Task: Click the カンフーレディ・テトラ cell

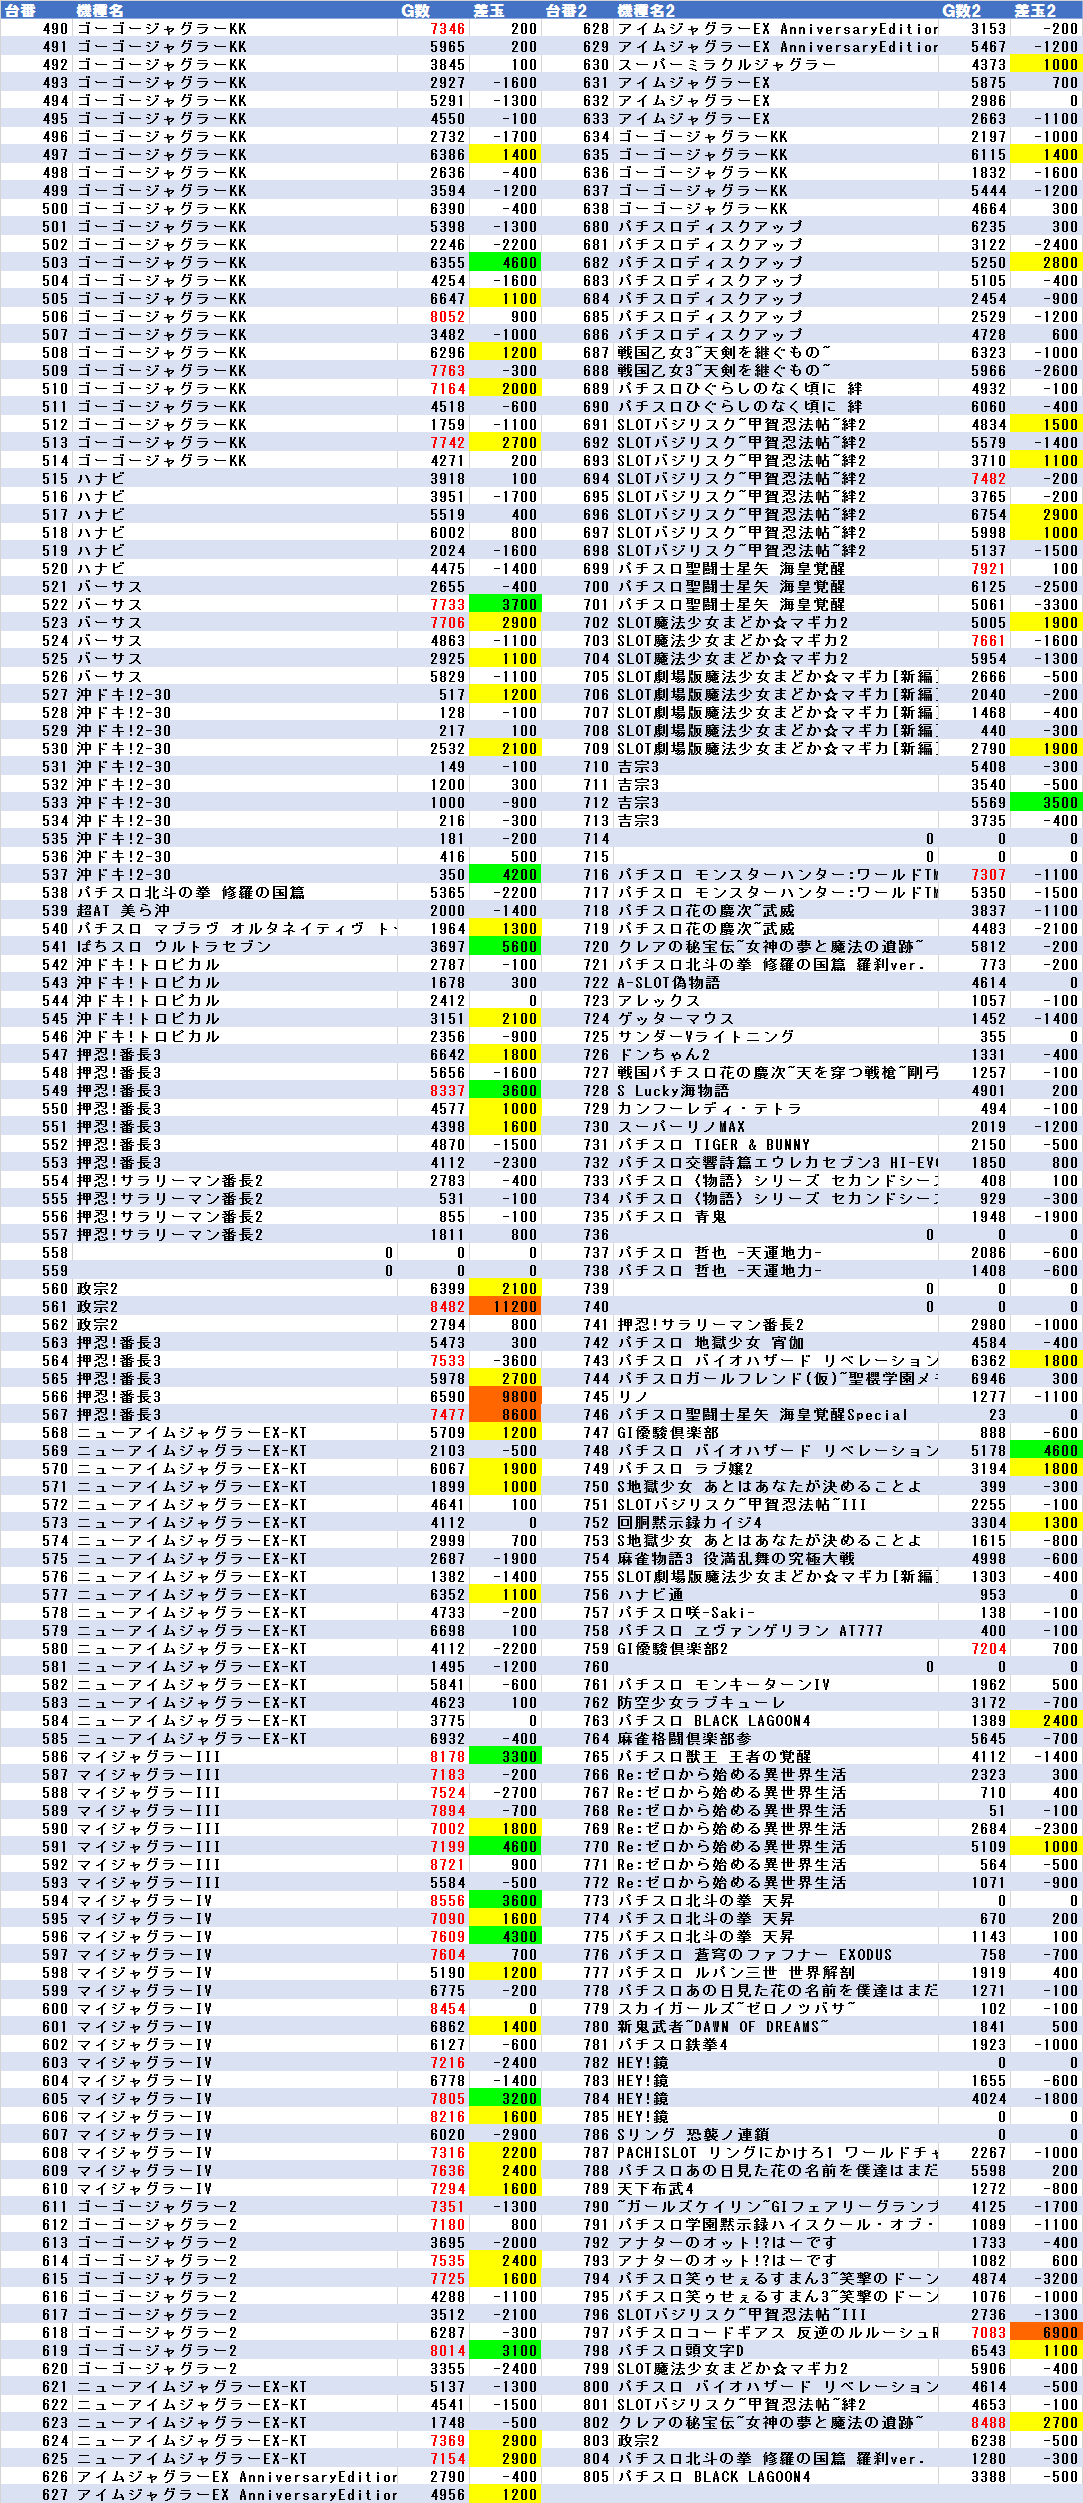Action: pos(775,1108)
